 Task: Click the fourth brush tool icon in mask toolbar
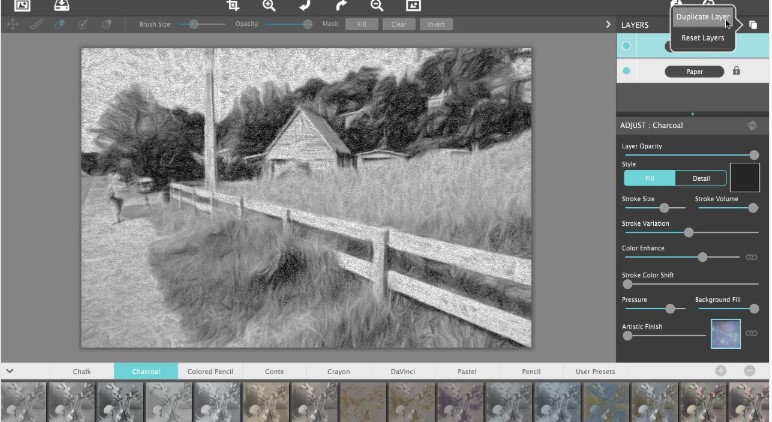(83, 24)
